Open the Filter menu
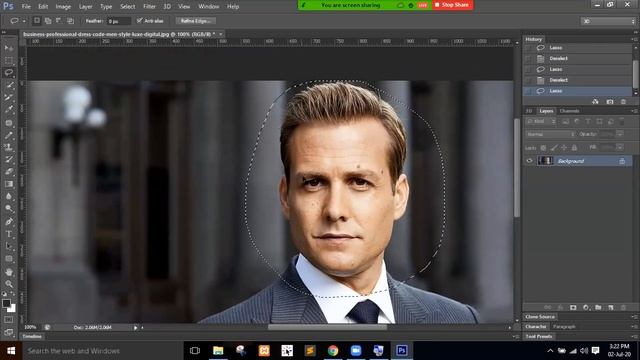Viewport: 640px width, 360px height. (x=149, y=7)
